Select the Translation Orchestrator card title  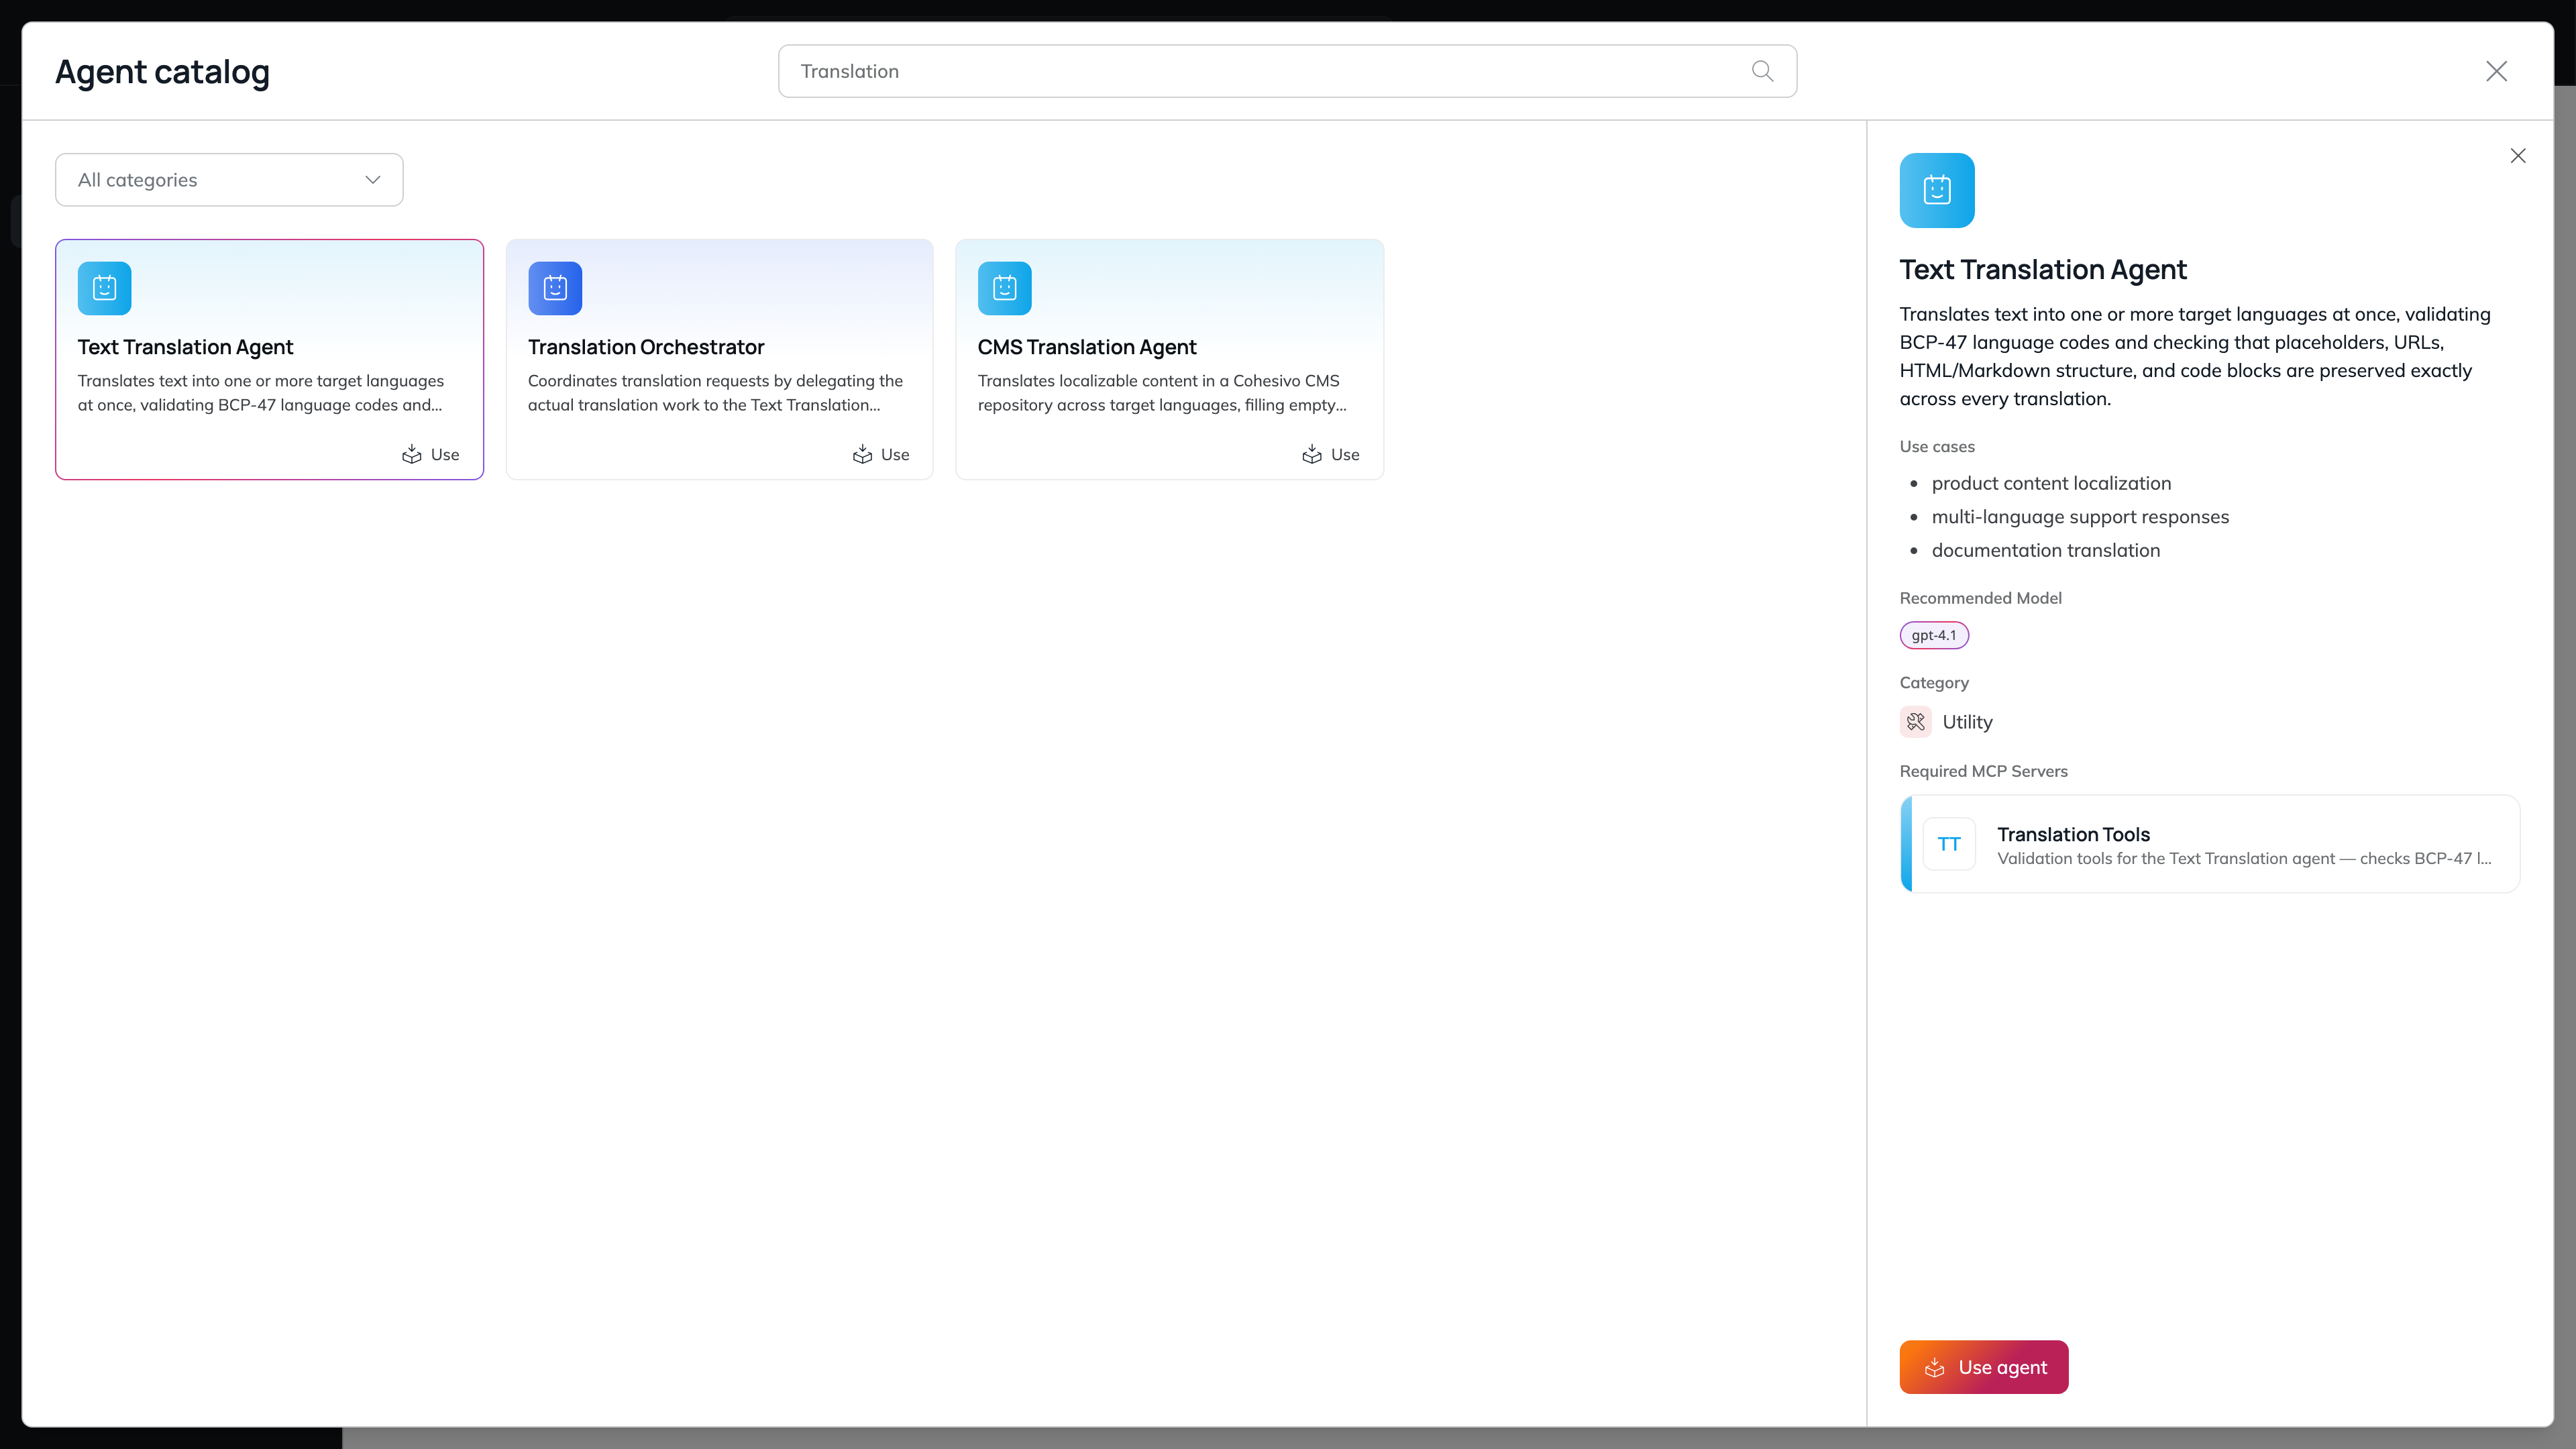pos(646,347)
